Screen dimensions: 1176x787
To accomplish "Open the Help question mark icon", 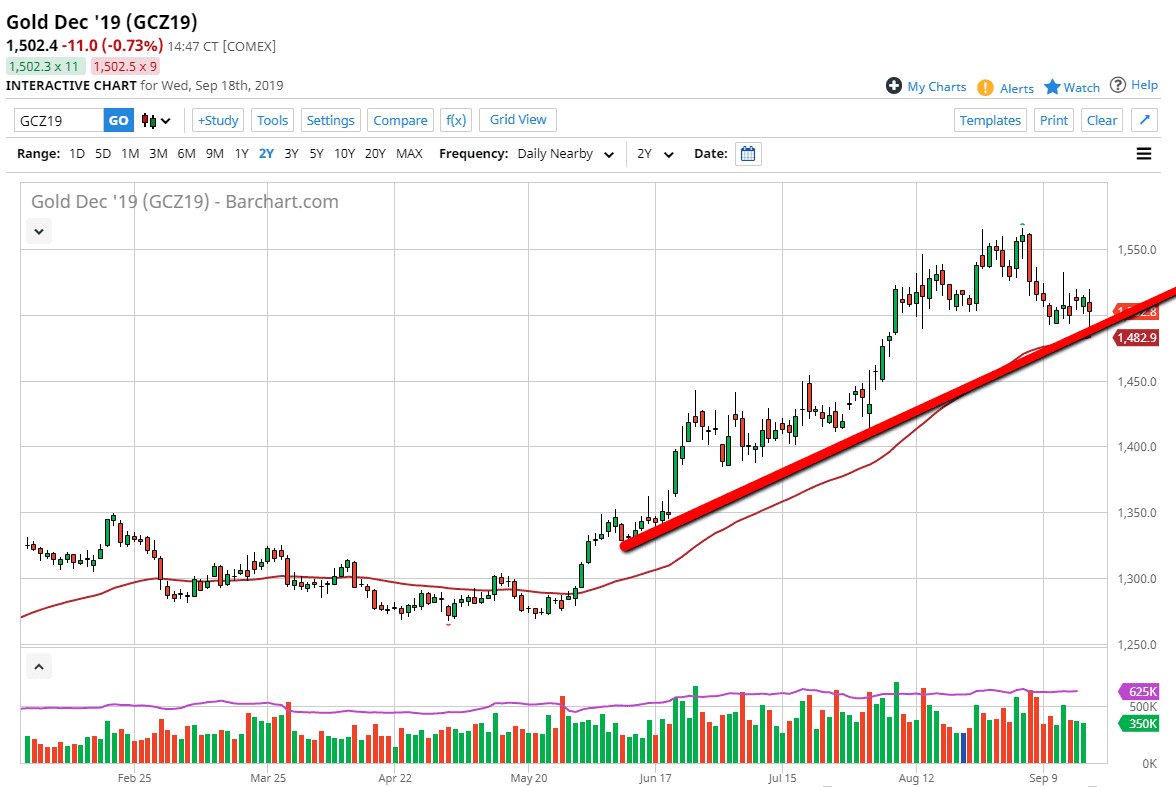I will [x=1118, y=85].
